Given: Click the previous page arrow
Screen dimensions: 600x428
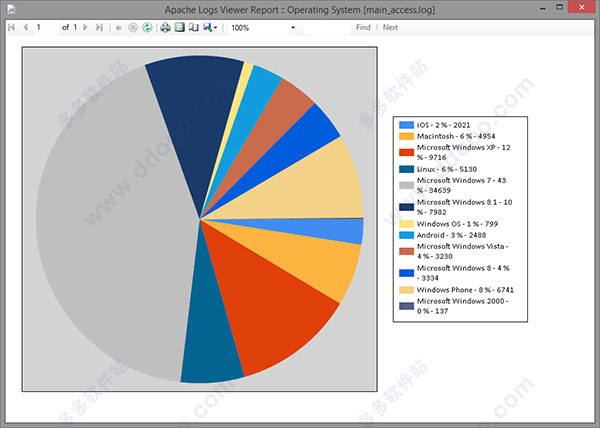Looking at the screenshot, I should [x=26, y=28].
